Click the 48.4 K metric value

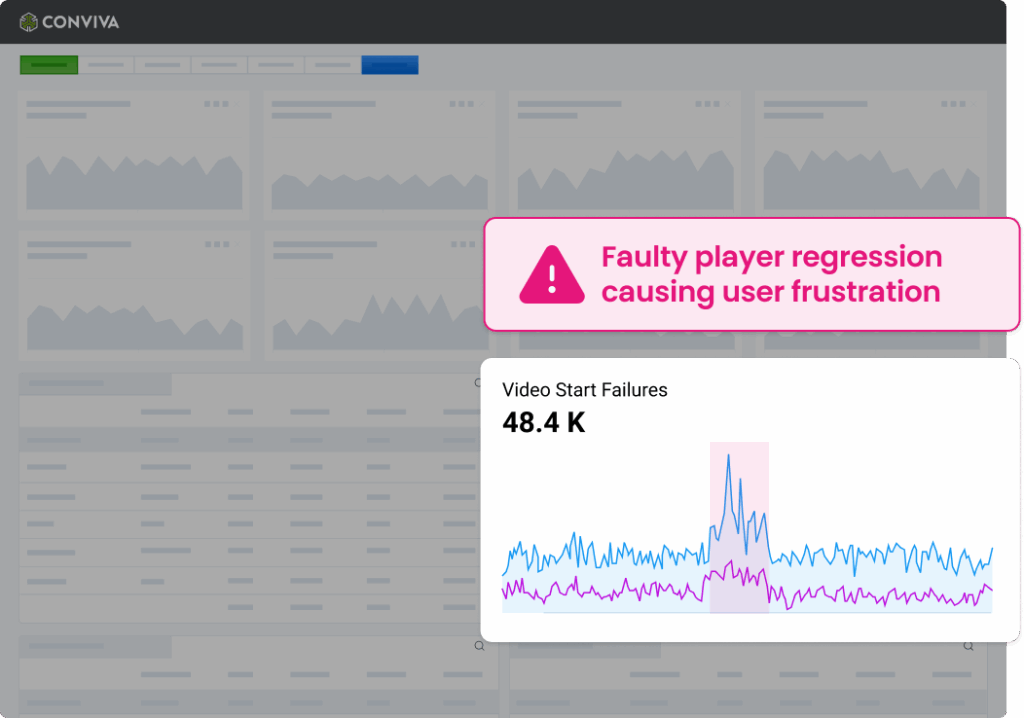(x=543, y=423)
